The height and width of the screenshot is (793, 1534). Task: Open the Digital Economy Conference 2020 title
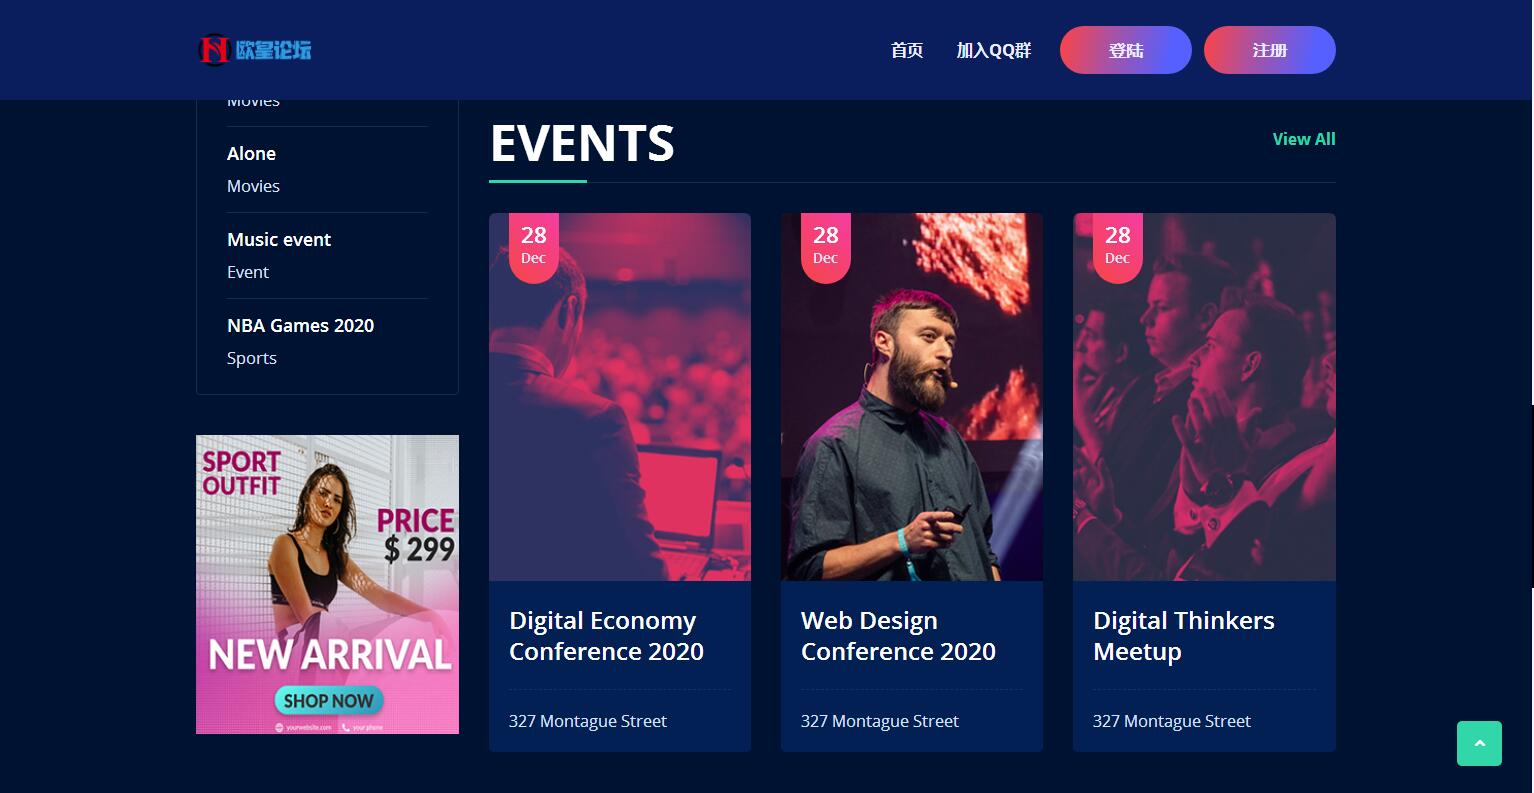click(x=606, y=636)
